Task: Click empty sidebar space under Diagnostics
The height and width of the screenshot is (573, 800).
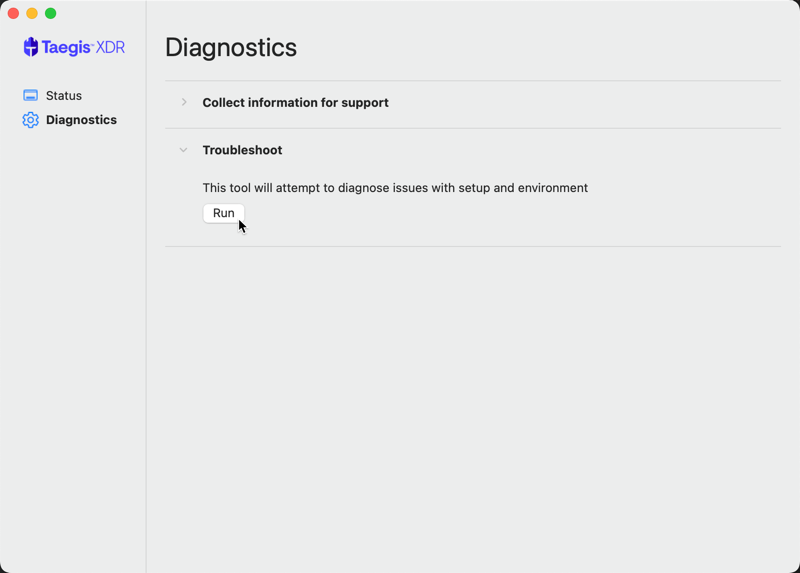Action: point(73,347)
